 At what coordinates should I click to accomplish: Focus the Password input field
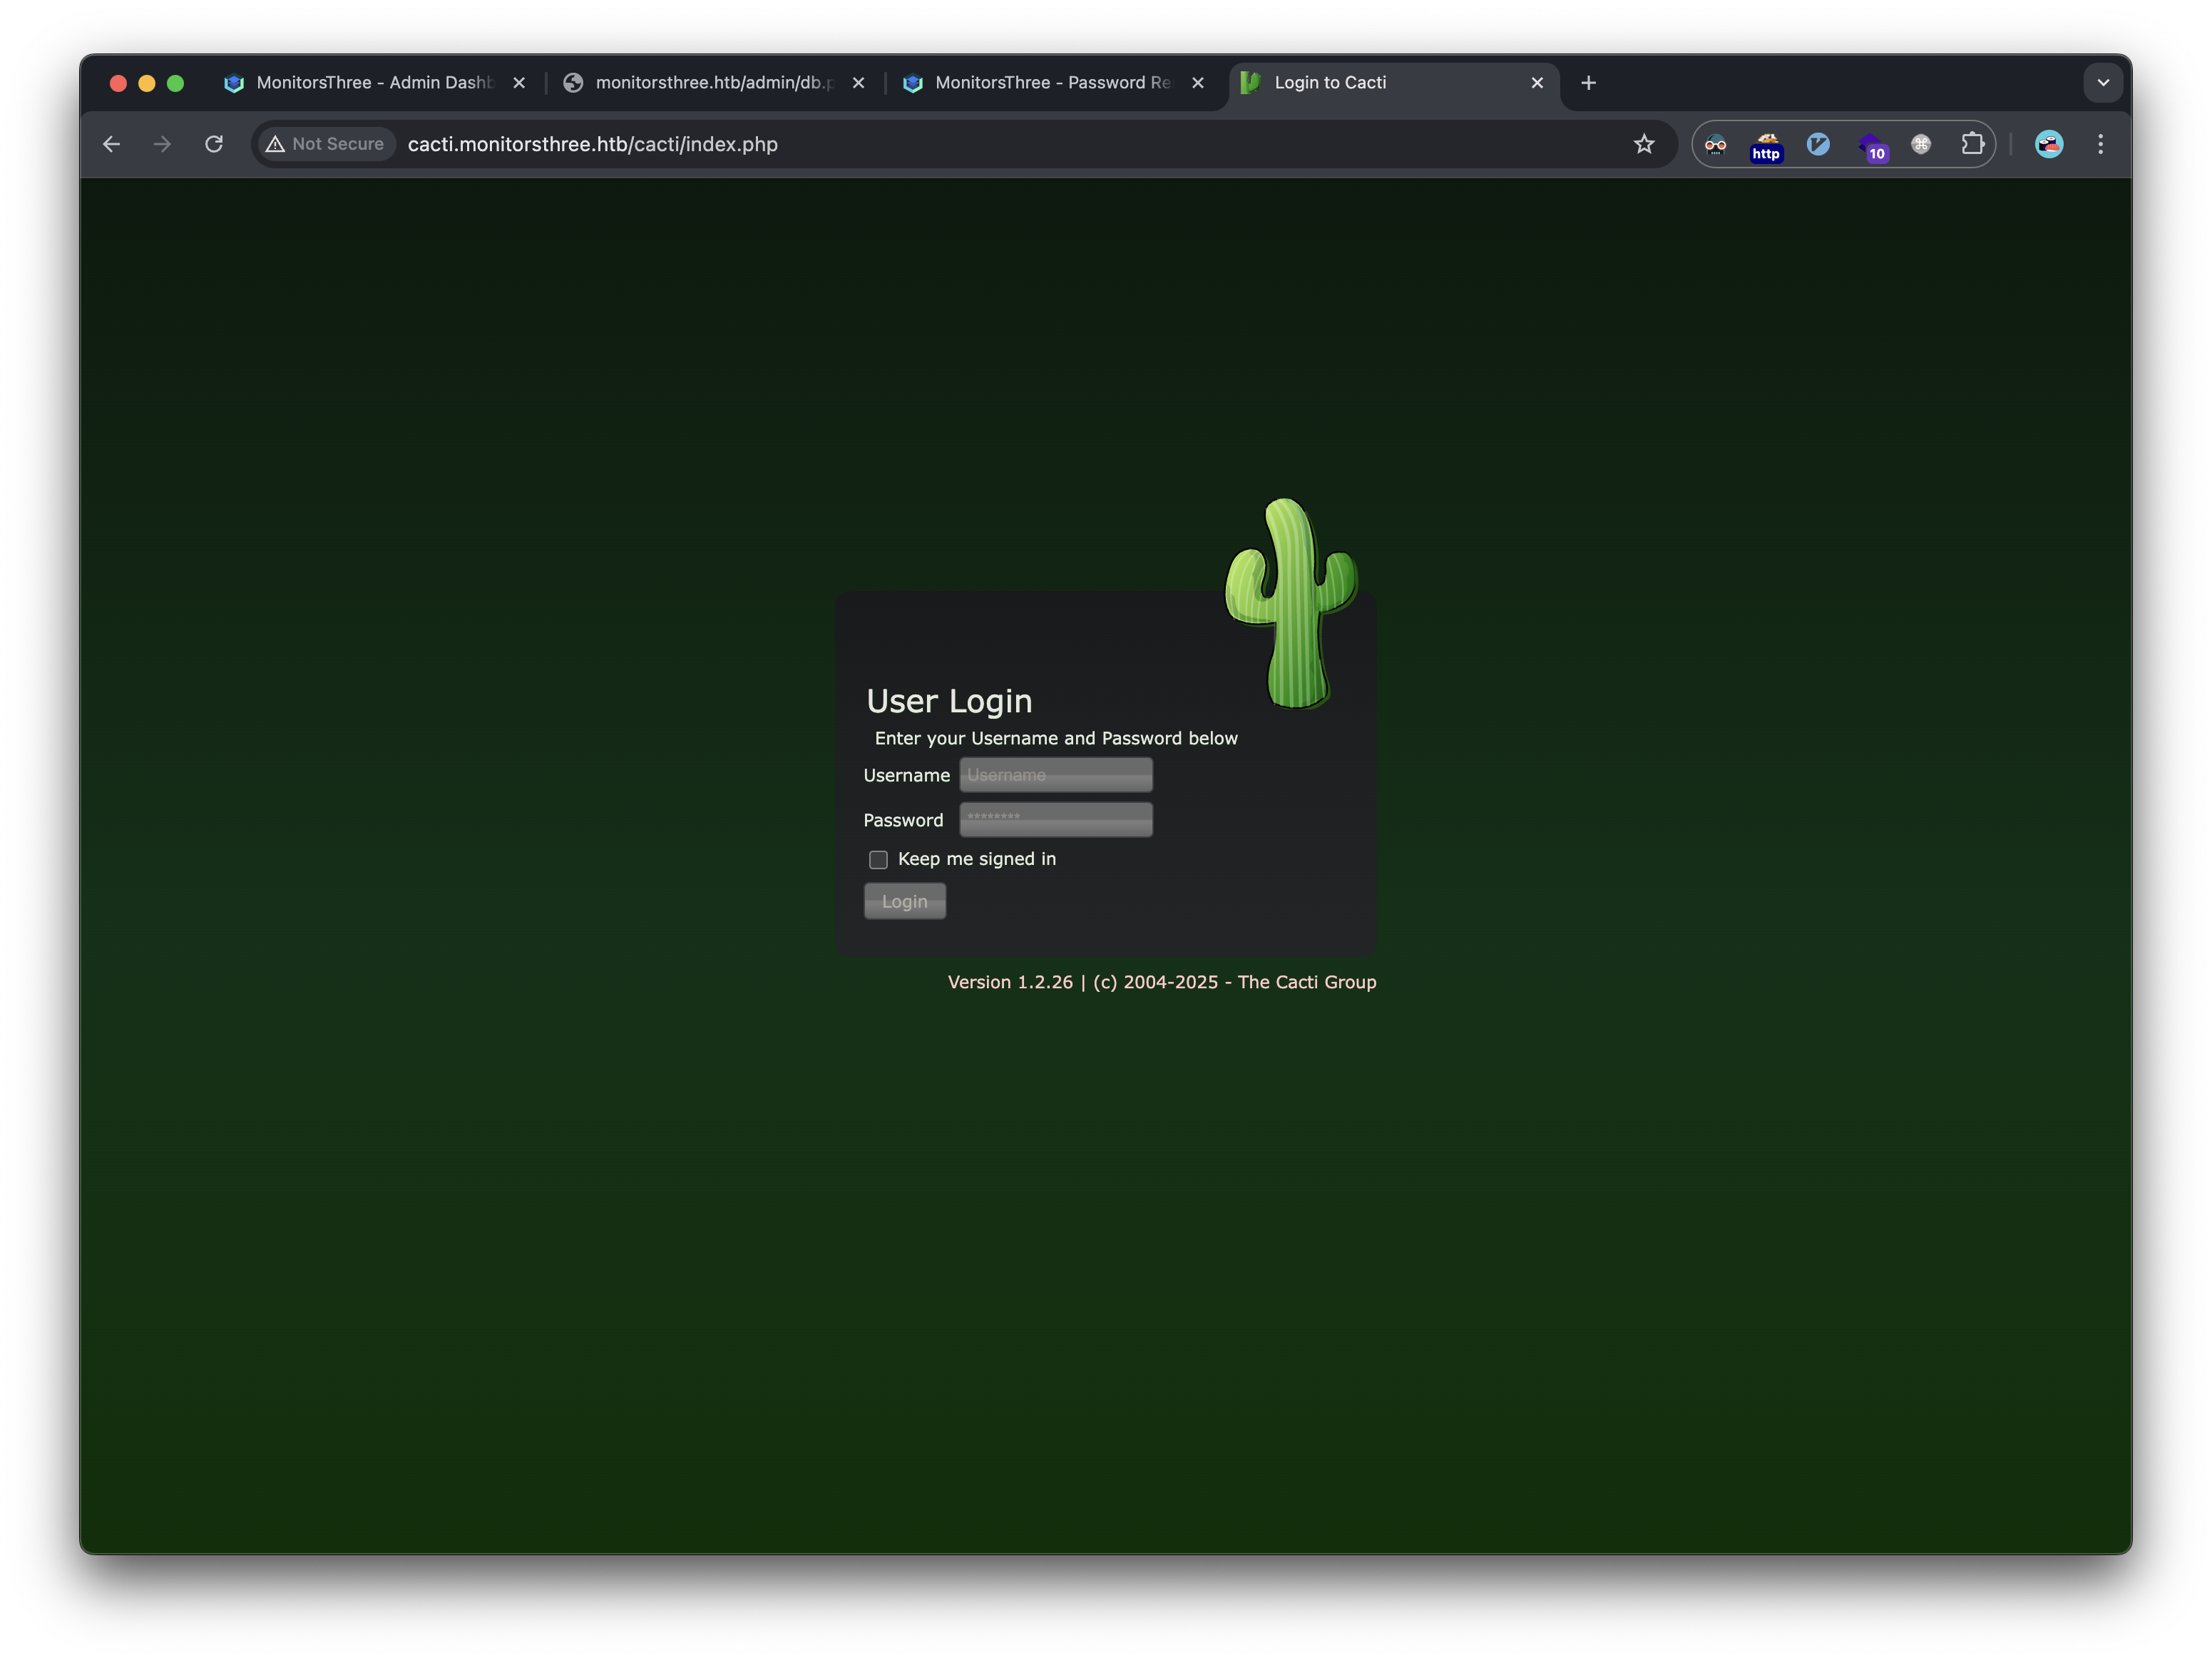click(1056, 820)
